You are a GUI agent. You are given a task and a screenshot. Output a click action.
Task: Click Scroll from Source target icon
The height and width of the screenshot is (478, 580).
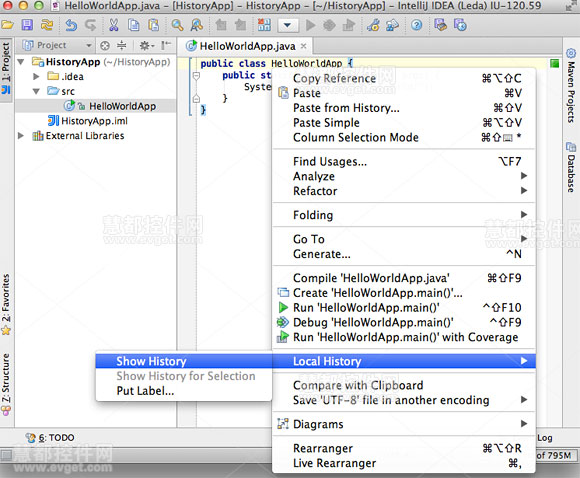tap(105, 46)
